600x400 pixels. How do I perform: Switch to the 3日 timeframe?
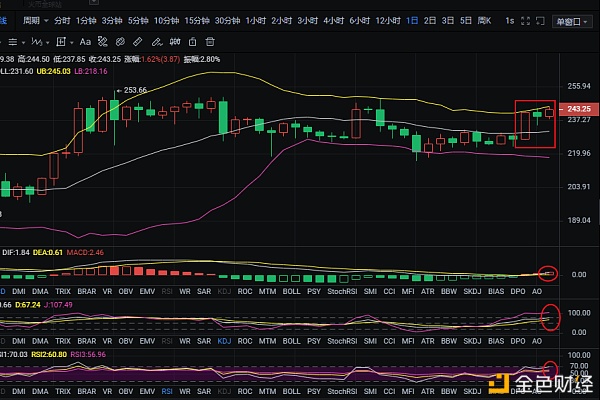pyautogui.click(x=448, y=21)
